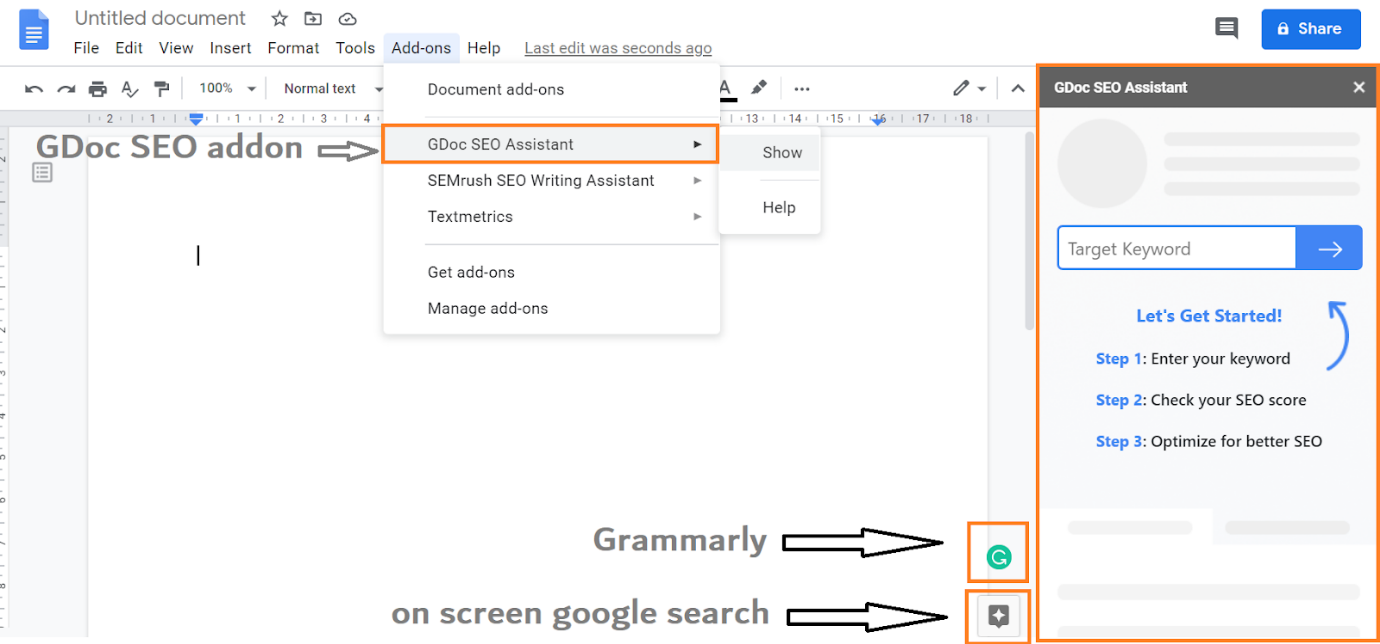Click the document vertical scrollbar
The image size is (1380, 644).
pos(1030,231)
